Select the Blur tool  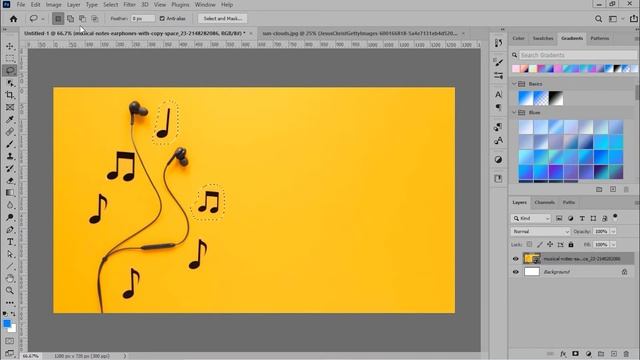click(x=10, y=205)
